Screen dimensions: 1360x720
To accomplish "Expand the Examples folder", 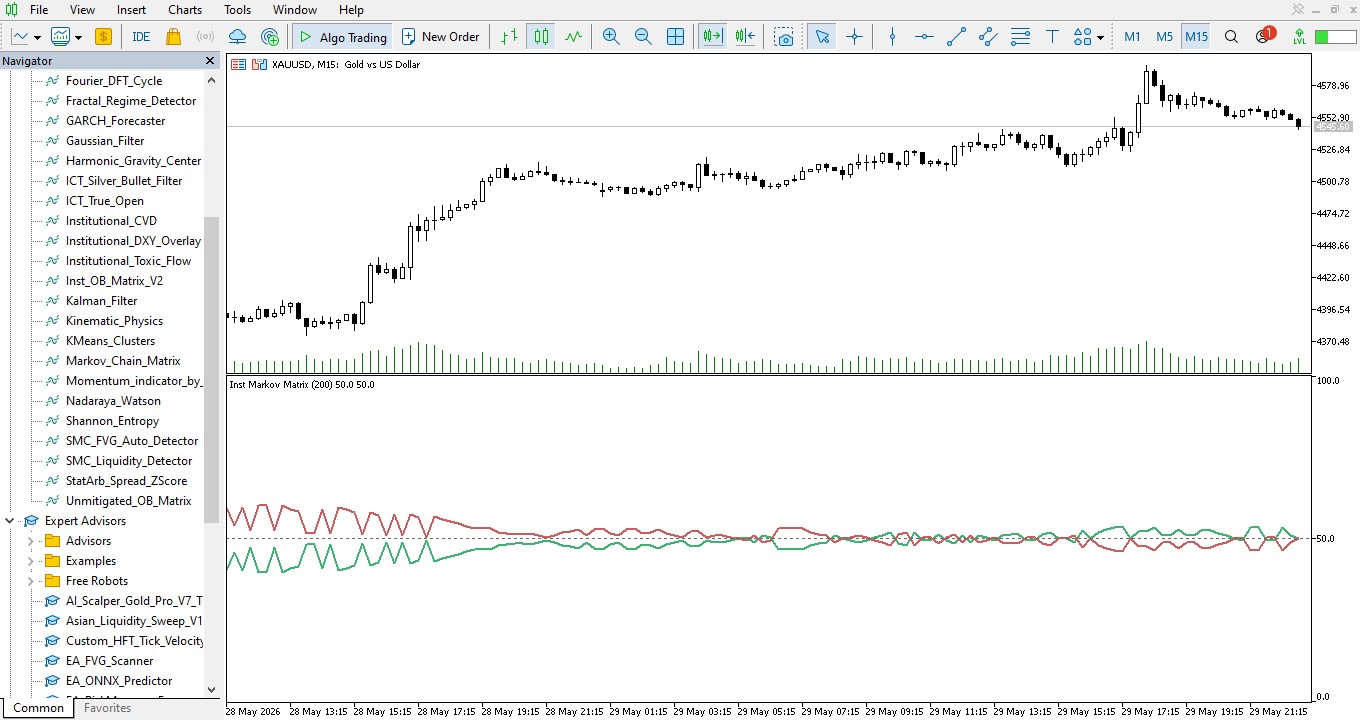I will 30,561.
